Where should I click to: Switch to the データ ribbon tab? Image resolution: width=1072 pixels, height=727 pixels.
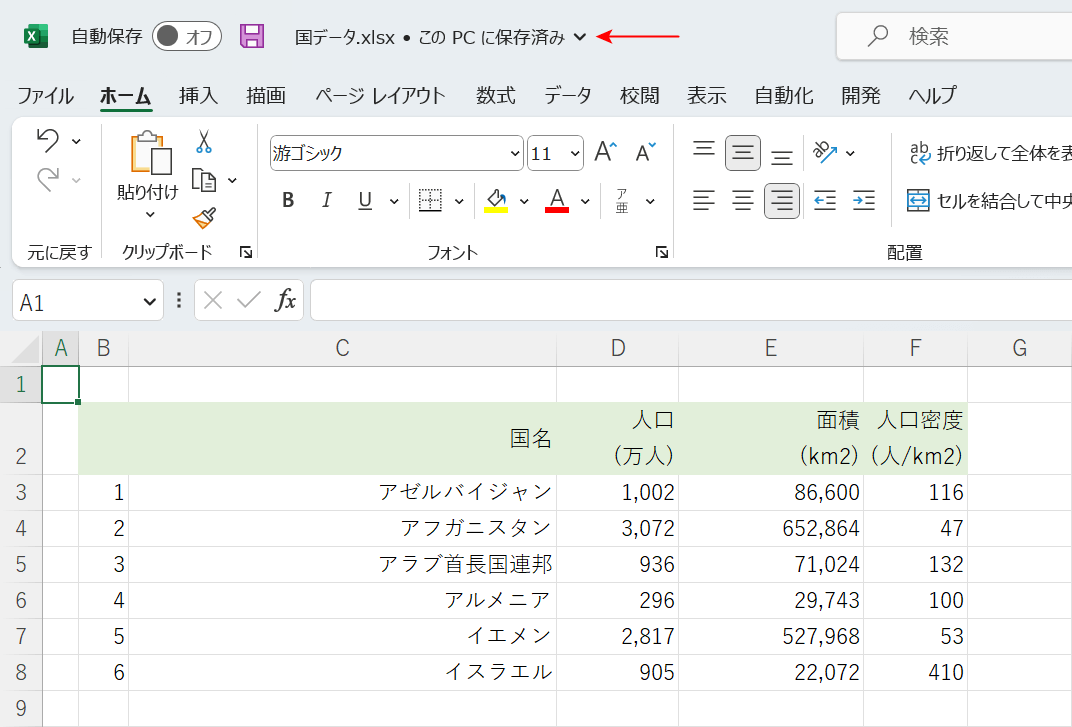click(567, 96)
